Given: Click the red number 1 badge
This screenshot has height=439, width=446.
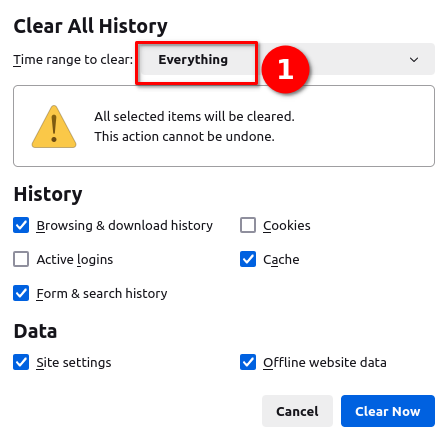Looking at the screenshot, I should point(285,69).
